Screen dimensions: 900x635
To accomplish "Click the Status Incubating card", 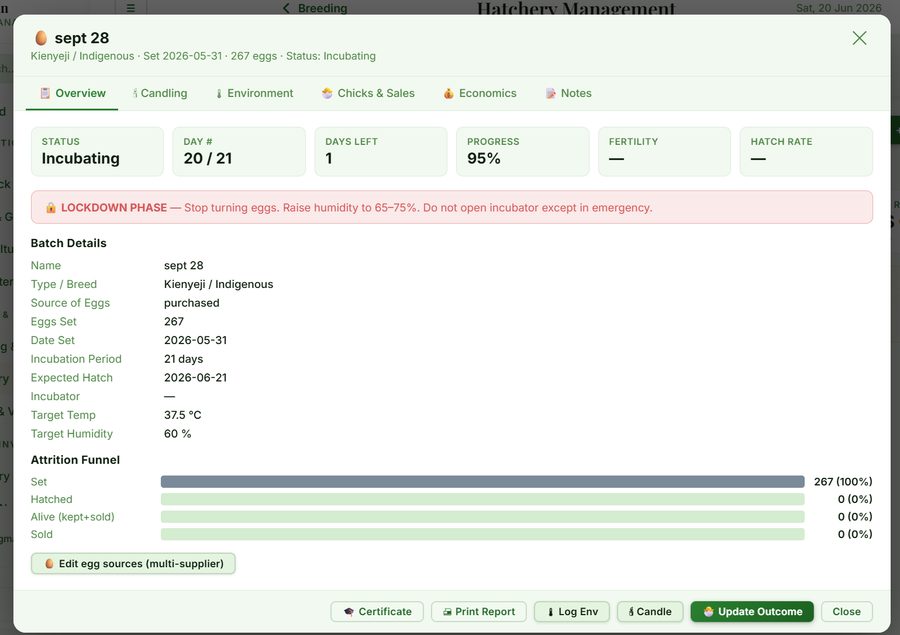I will click(x=97, y=152).
